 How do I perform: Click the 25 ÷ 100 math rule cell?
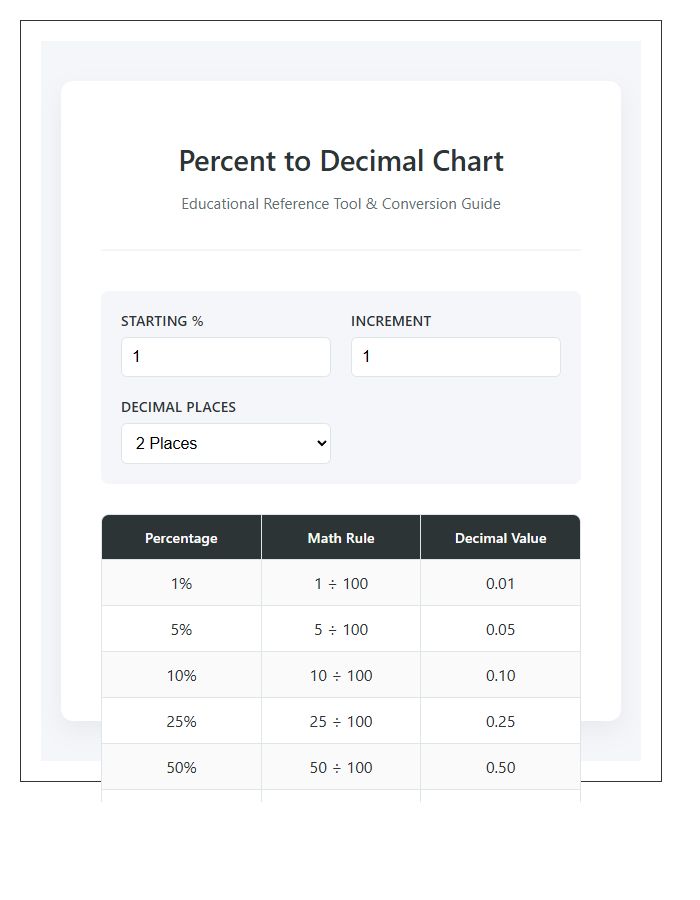(x=340, y=721)
